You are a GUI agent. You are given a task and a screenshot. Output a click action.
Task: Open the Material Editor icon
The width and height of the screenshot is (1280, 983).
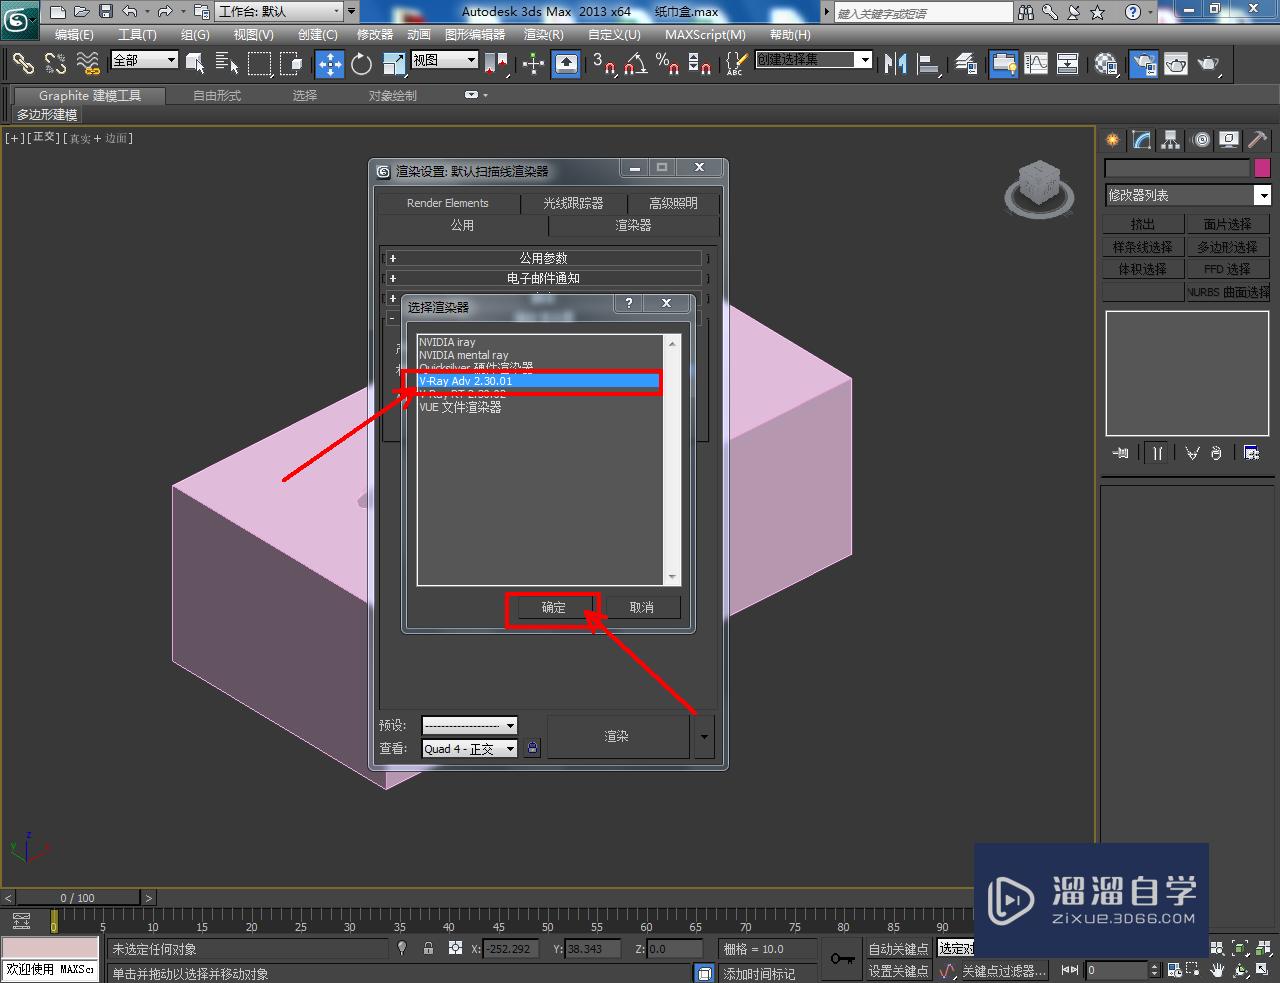(x=1106, y=64)
